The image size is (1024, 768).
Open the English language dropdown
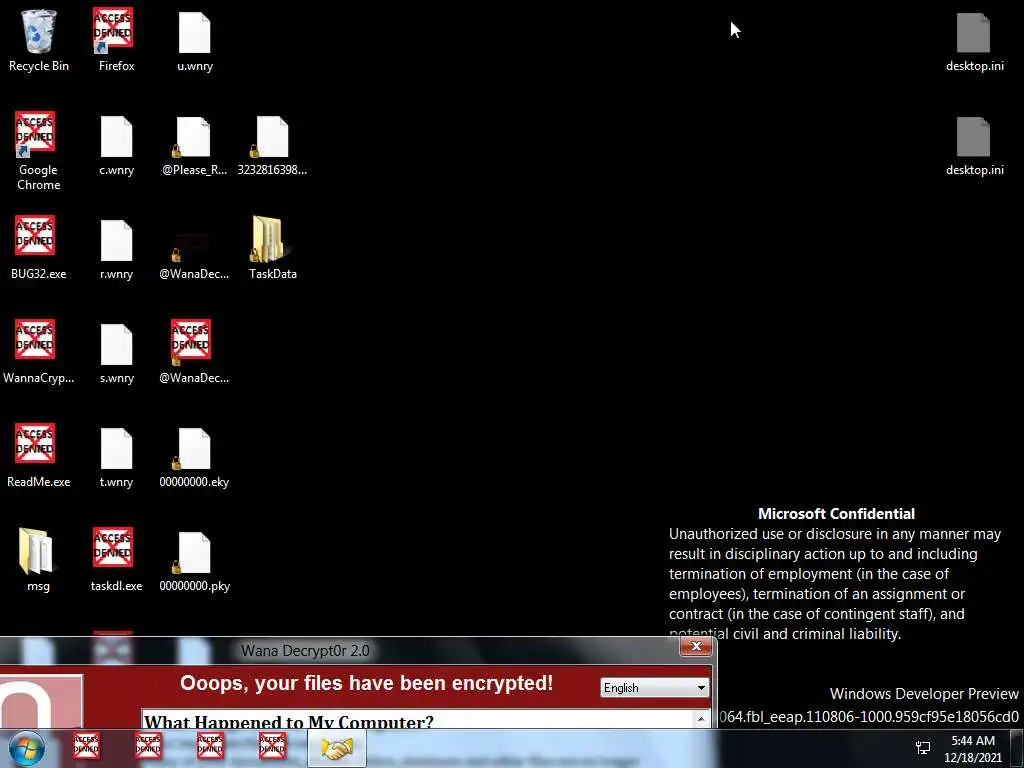[x=654, y=688]
